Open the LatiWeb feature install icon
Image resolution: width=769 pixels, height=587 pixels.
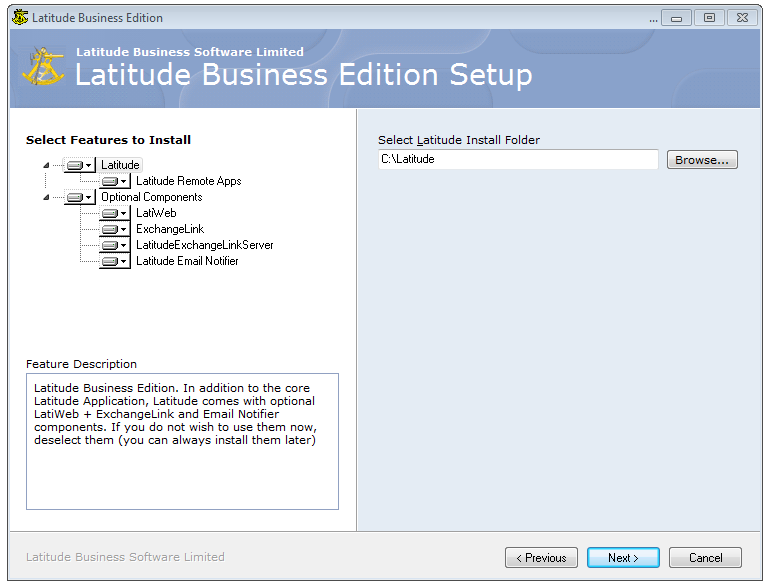[x=114, y=213]
